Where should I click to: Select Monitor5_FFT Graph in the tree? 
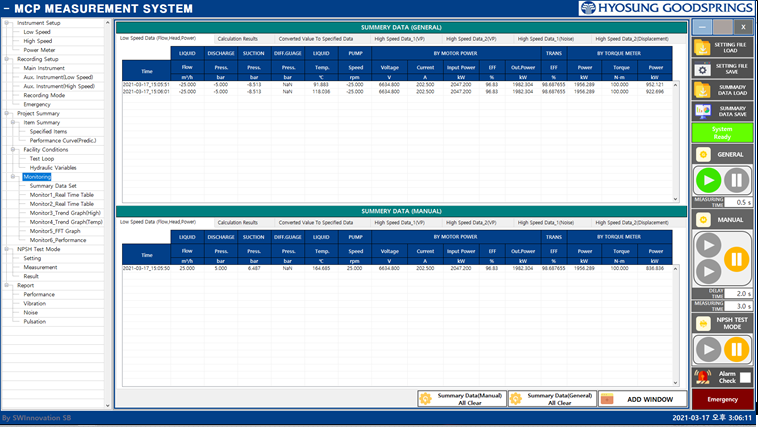pos(55,231)
